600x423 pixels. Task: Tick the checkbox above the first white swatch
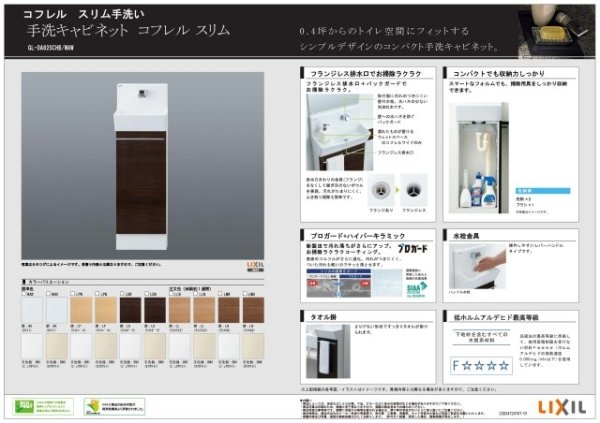[24, 294]
